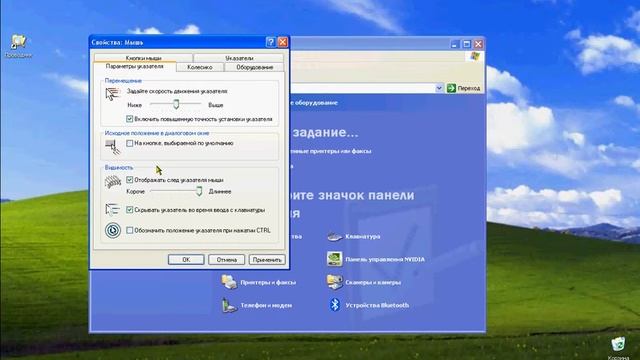
Task: Open the Проводник desktop shortcut icon
Action: coord(18,42)
